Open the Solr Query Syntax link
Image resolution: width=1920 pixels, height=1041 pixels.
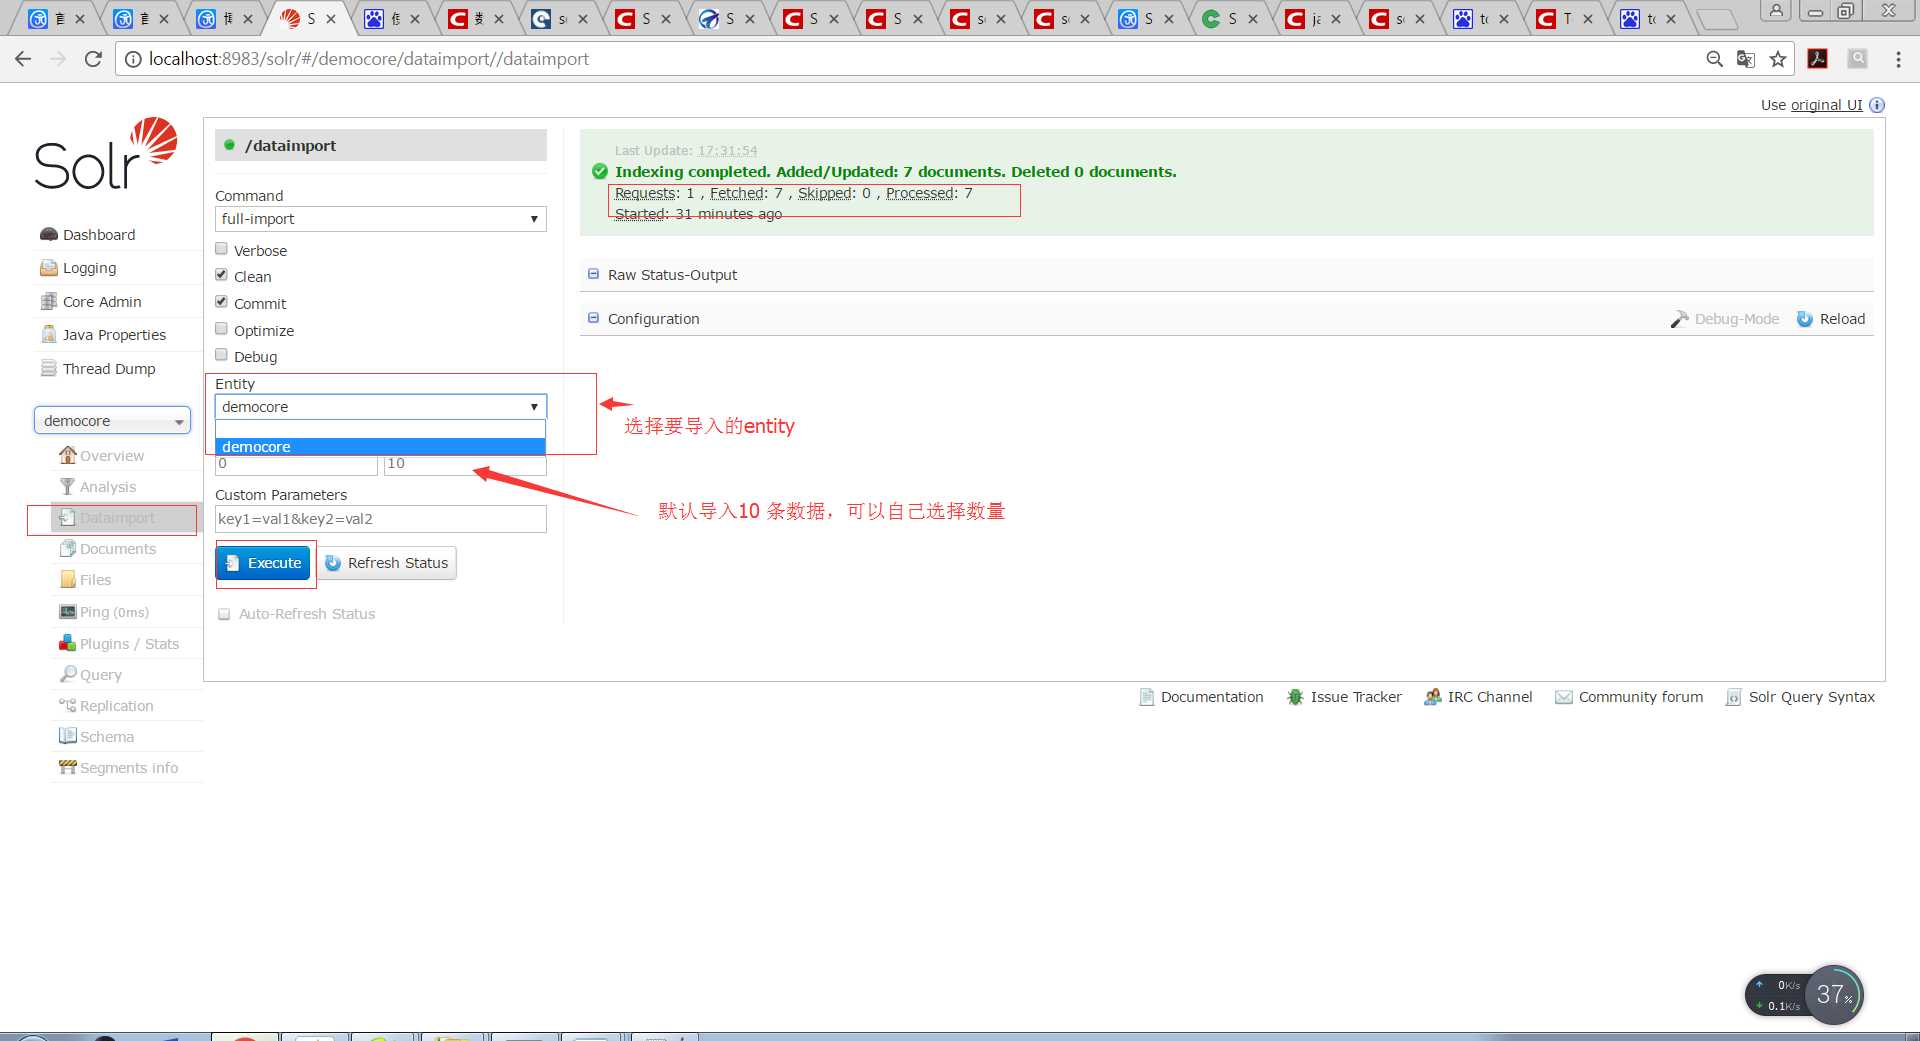[1800, 697]
